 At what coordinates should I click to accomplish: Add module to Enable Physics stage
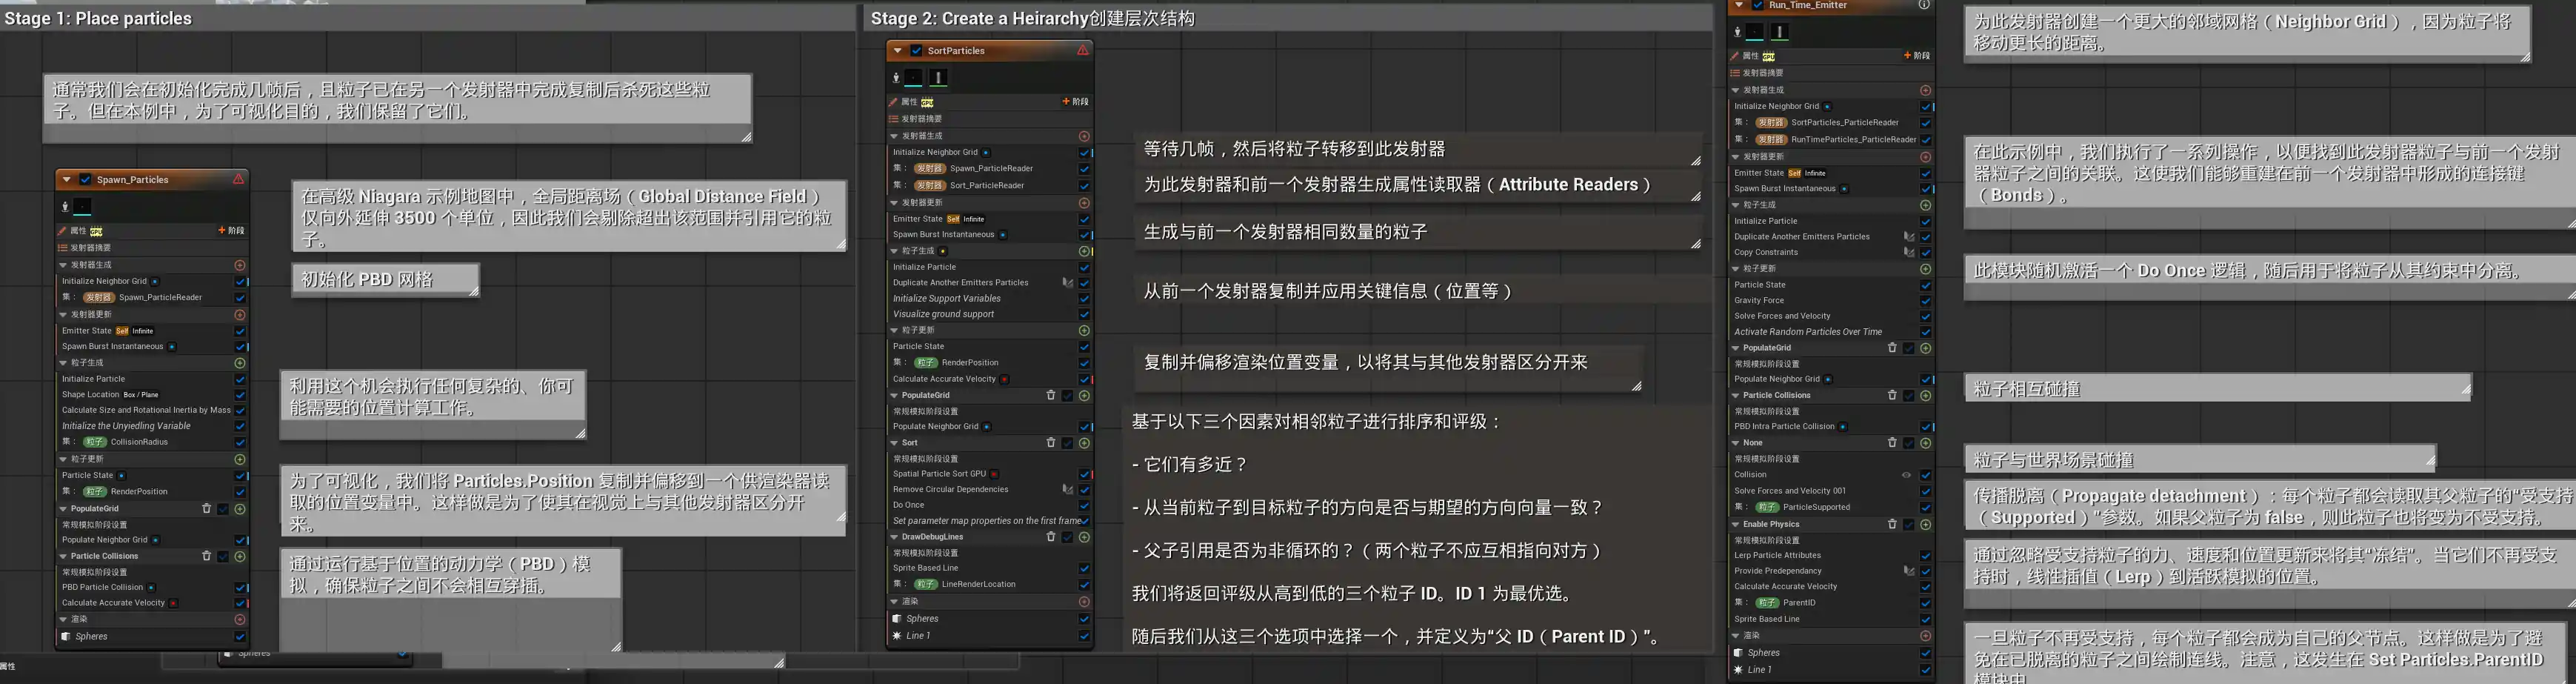pyautogui.click(x=1925, y=524)
